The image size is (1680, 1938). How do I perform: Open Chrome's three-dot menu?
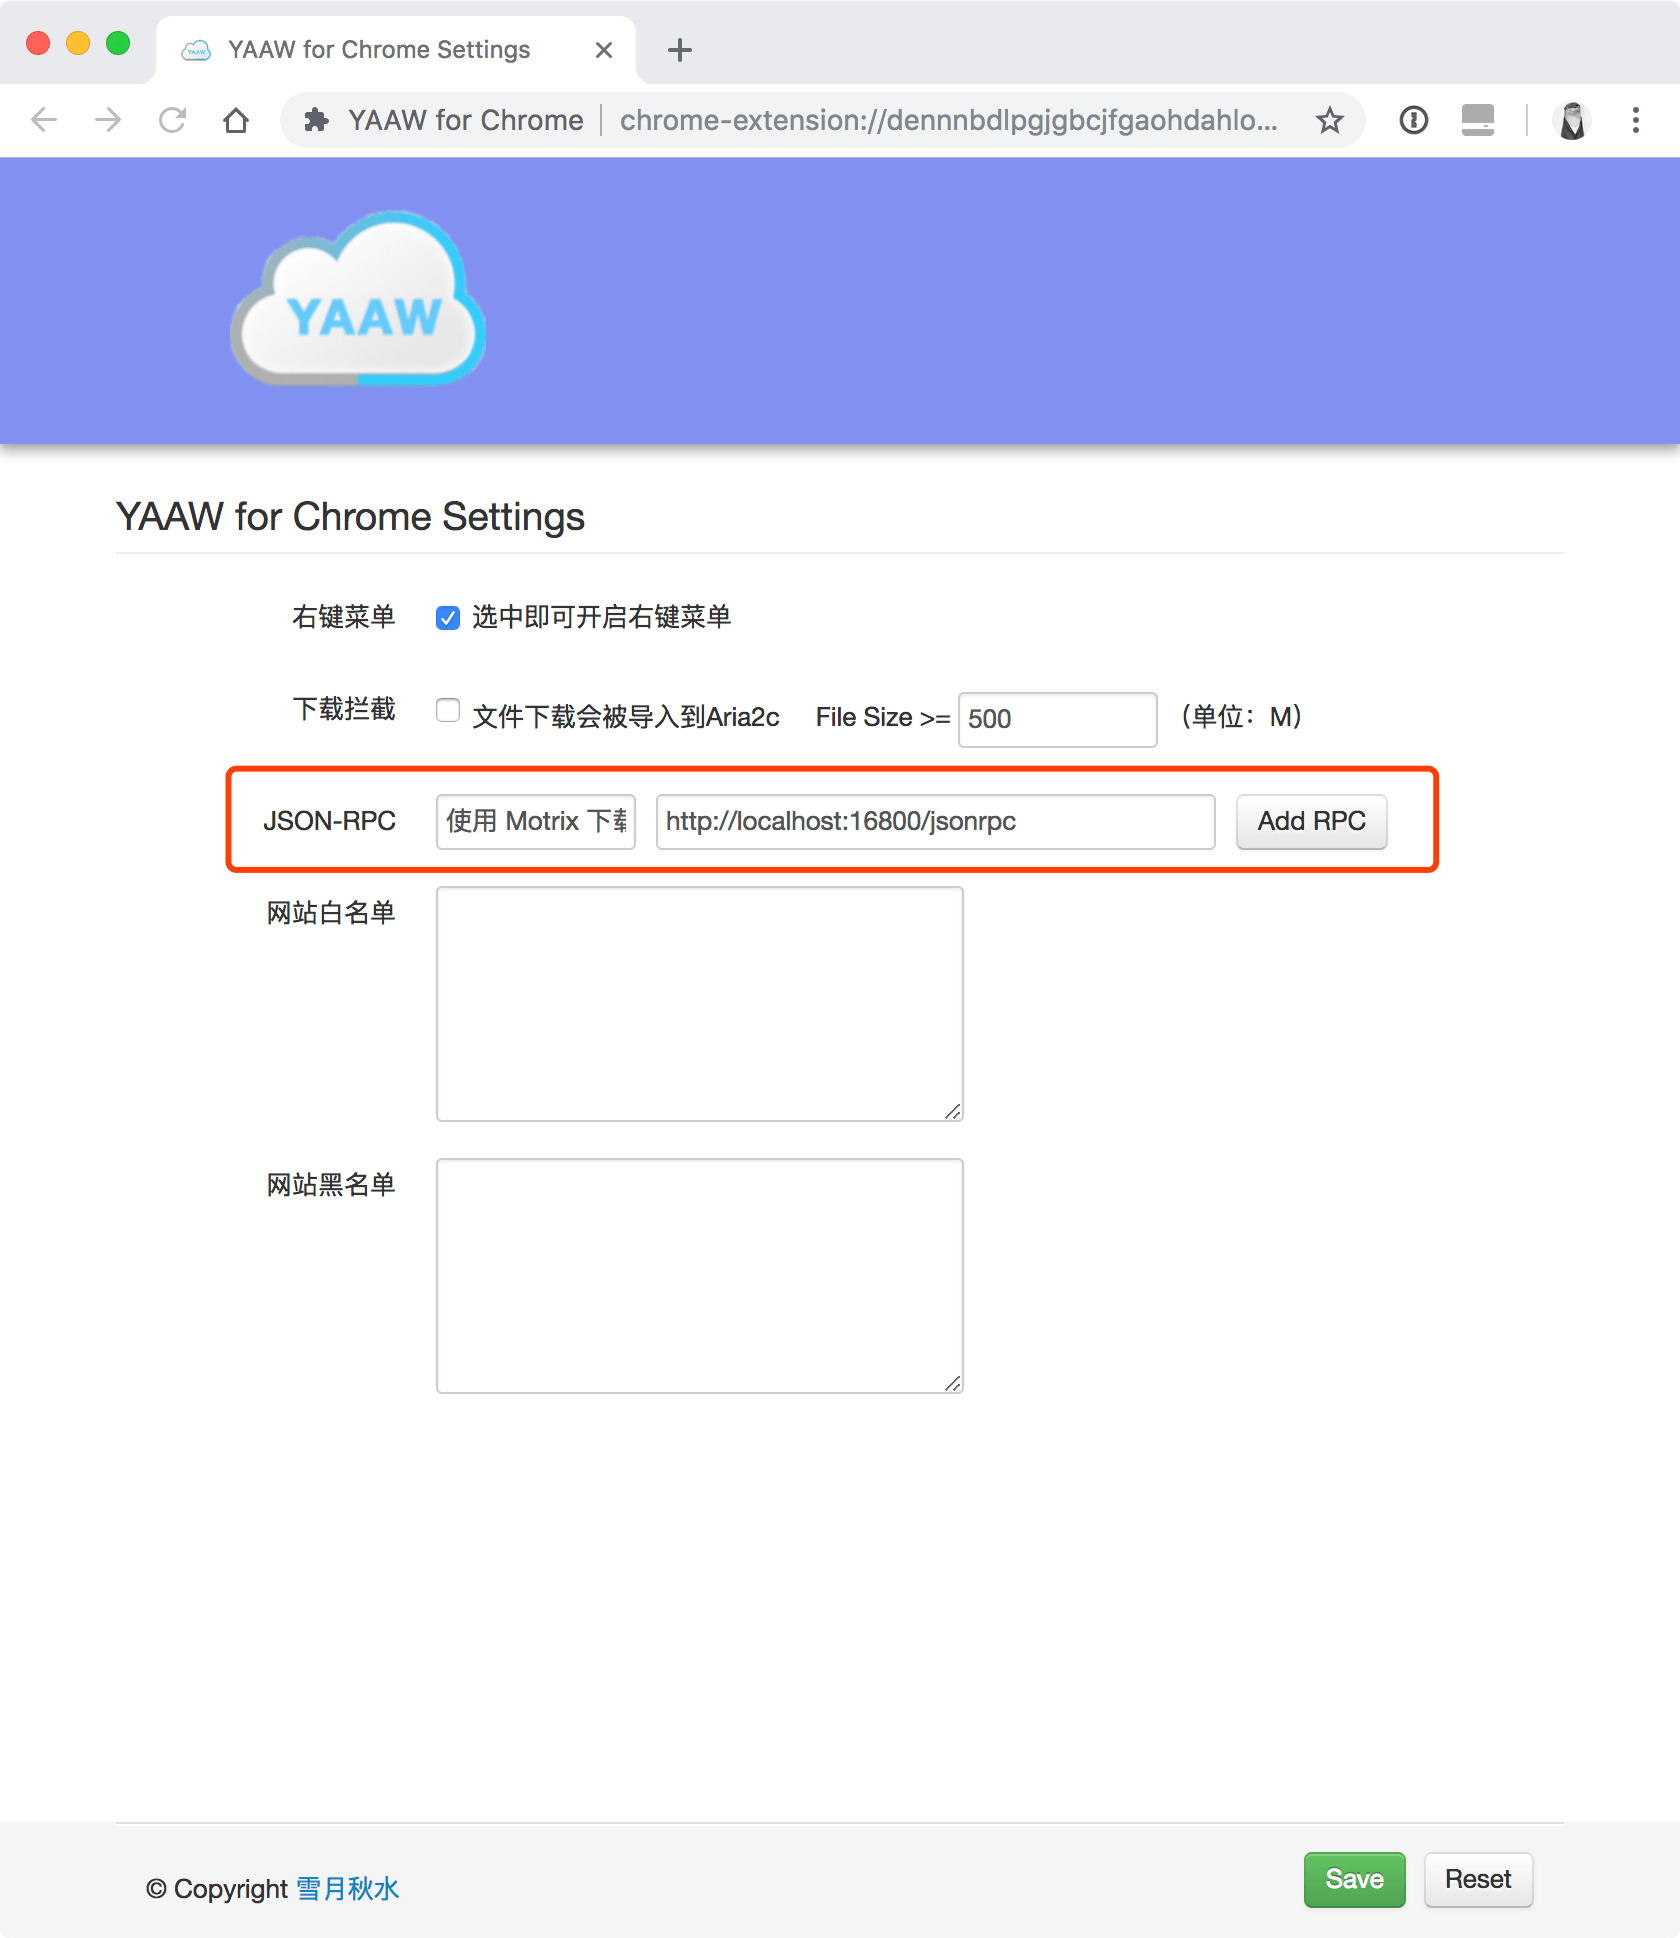(x=1636, y=120)
